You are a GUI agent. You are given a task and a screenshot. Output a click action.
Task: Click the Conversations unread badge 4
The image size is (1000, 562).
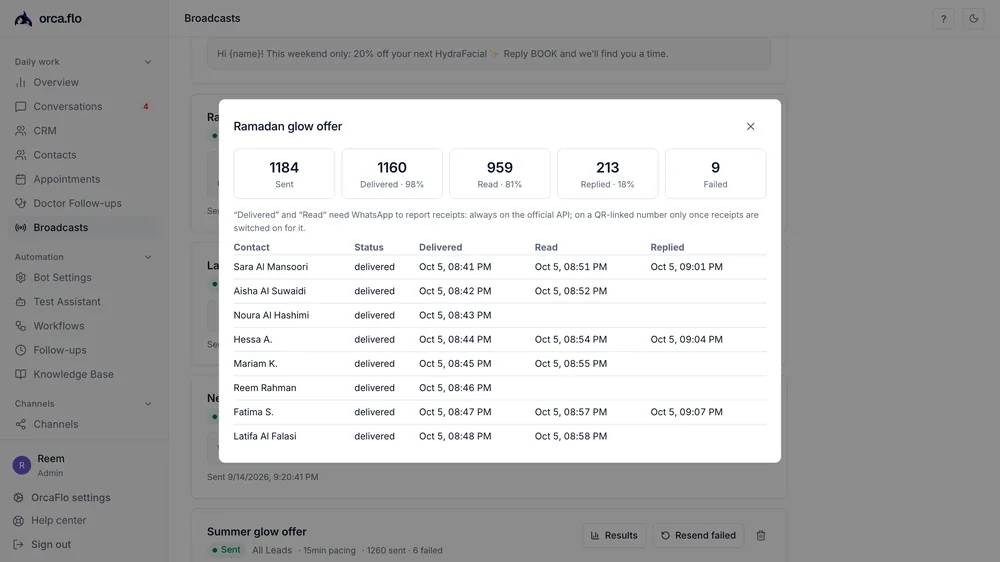coord(145,107)
